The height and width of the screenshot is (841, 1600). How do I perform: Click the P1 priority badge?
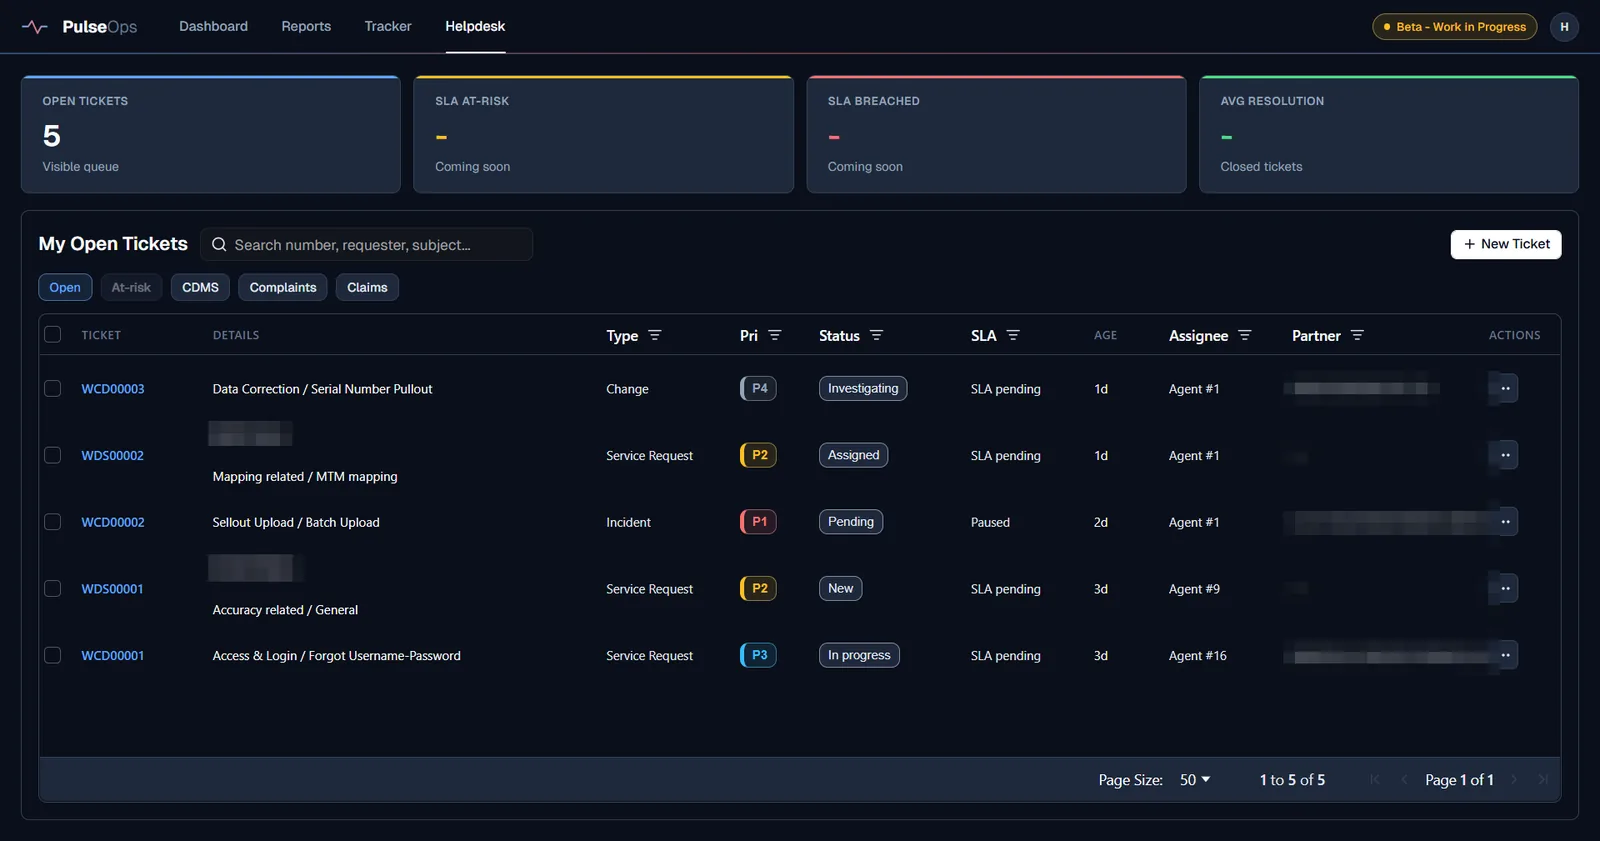758,522
